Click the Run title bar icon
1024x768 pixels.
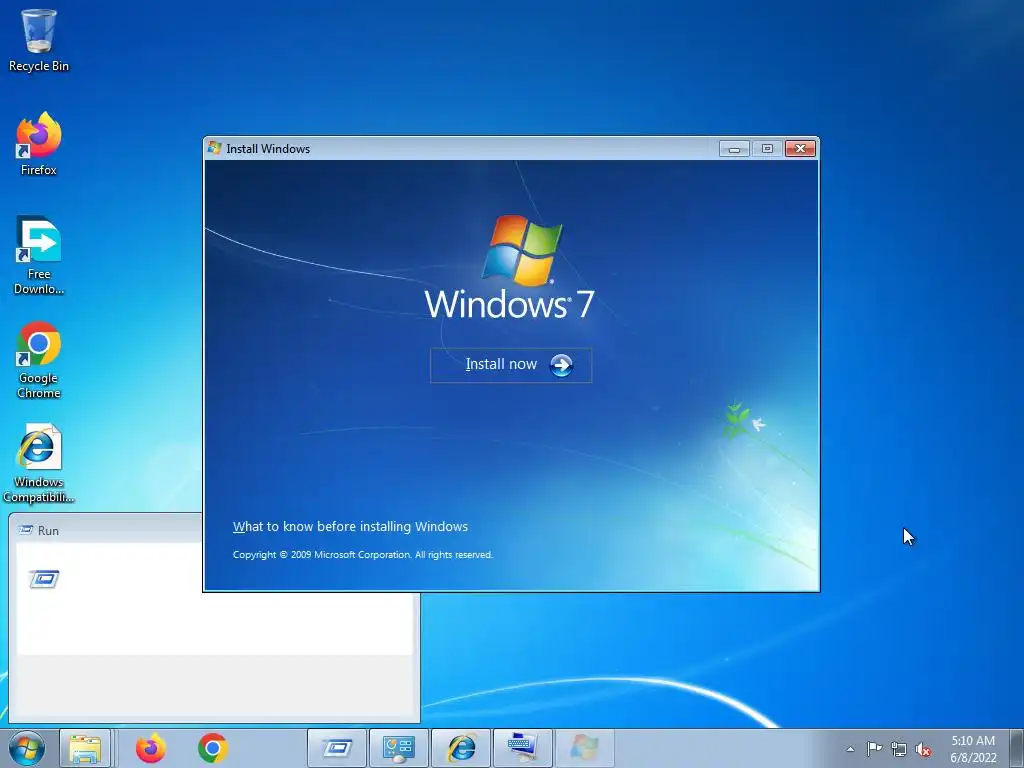pos(25,530)
